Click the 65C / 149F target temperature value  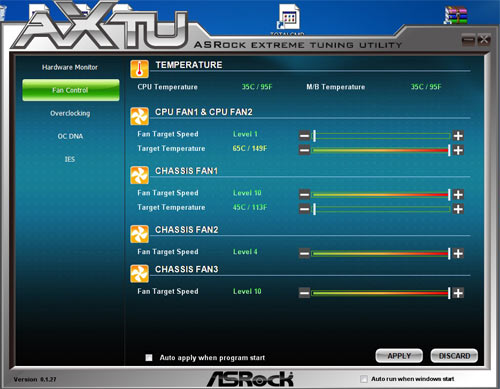(250, 148)
